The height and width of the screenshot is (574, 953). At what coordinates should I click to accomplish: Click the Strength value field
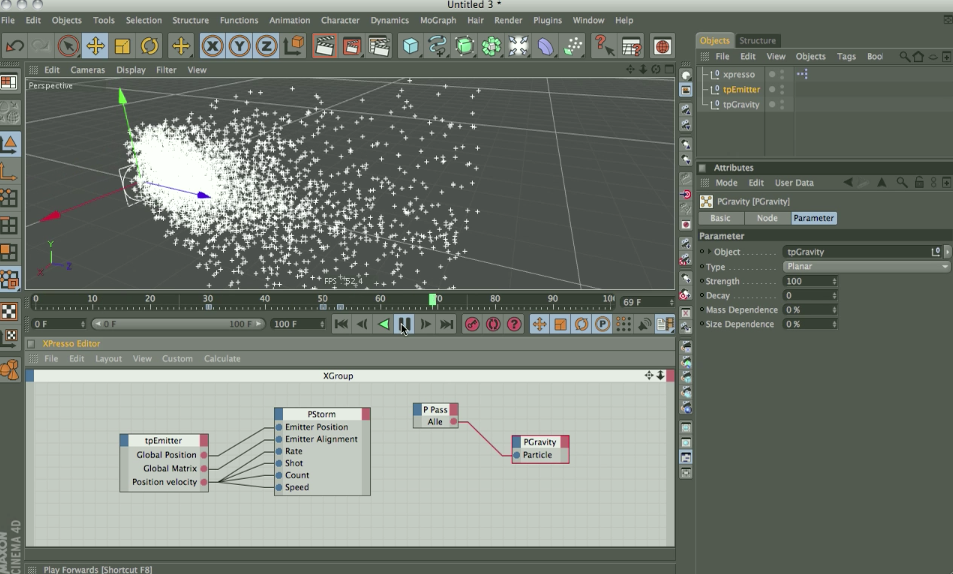tap(807, 281)
